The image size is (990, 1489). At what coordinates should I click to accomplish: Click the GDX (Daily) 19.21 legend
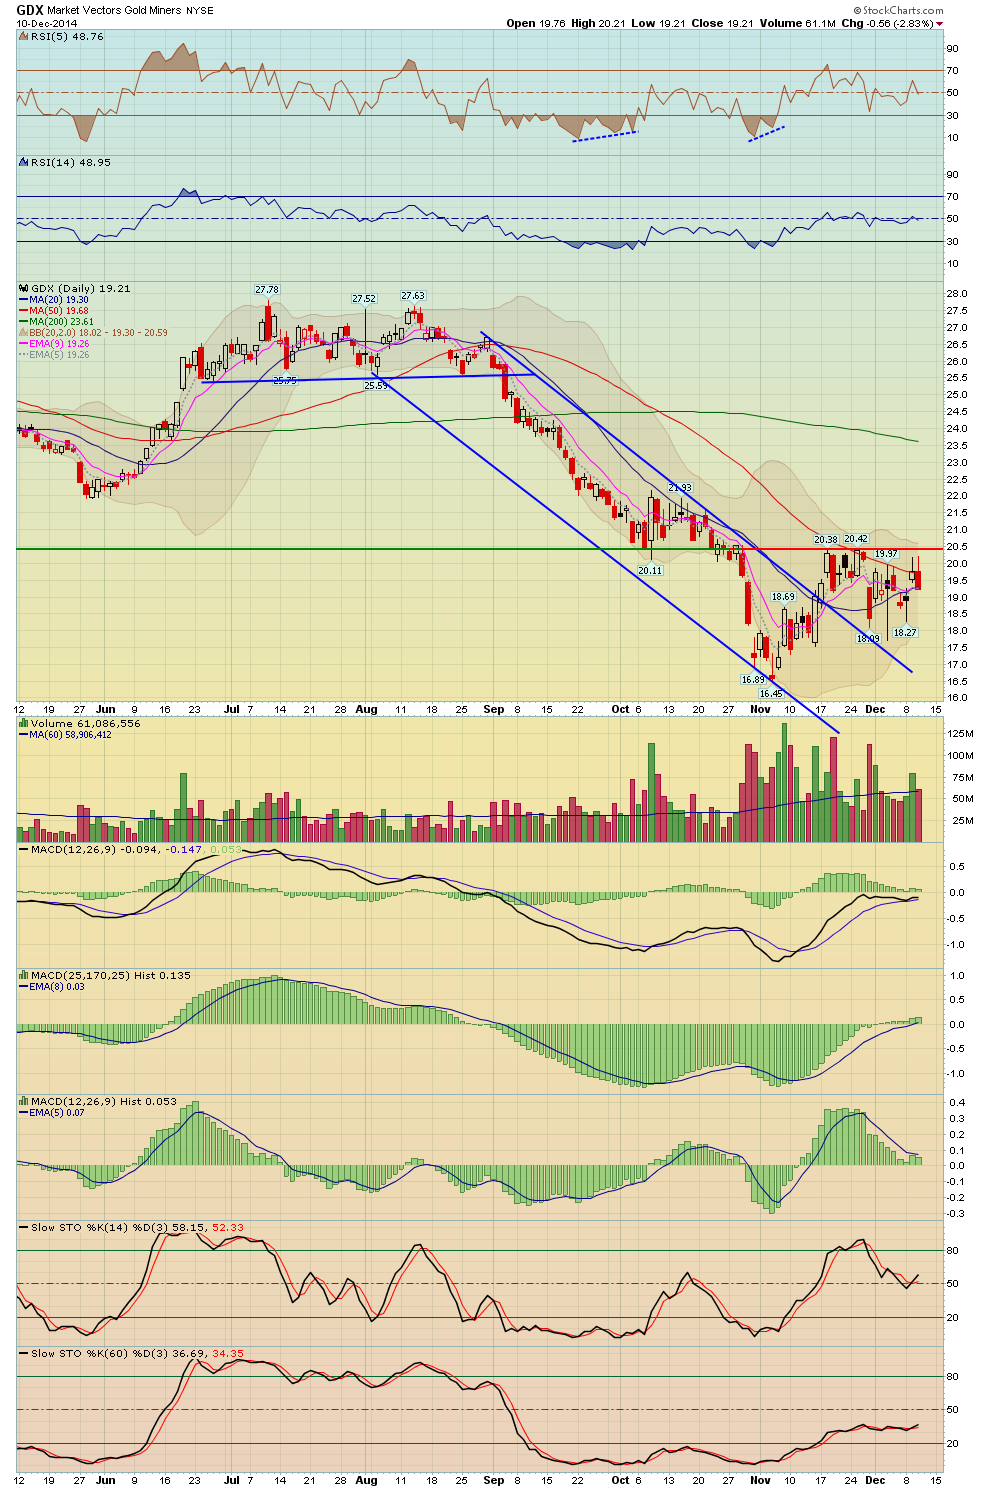74,288
